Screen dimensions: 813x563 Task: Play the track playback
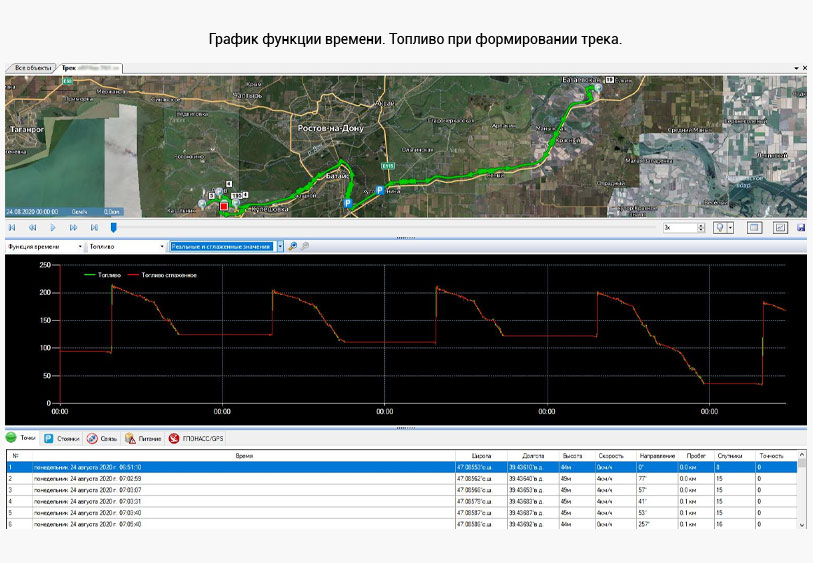[x=53, y=228]
